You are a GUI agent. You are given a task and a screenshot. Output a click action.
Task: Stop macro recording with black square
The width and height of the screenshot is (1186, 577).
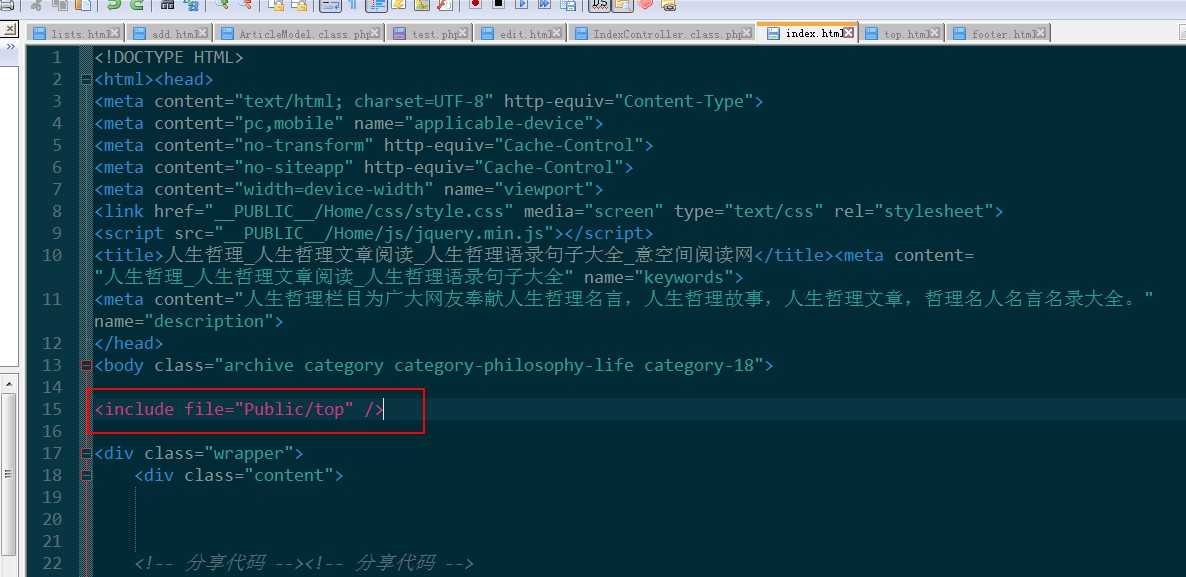498,5
